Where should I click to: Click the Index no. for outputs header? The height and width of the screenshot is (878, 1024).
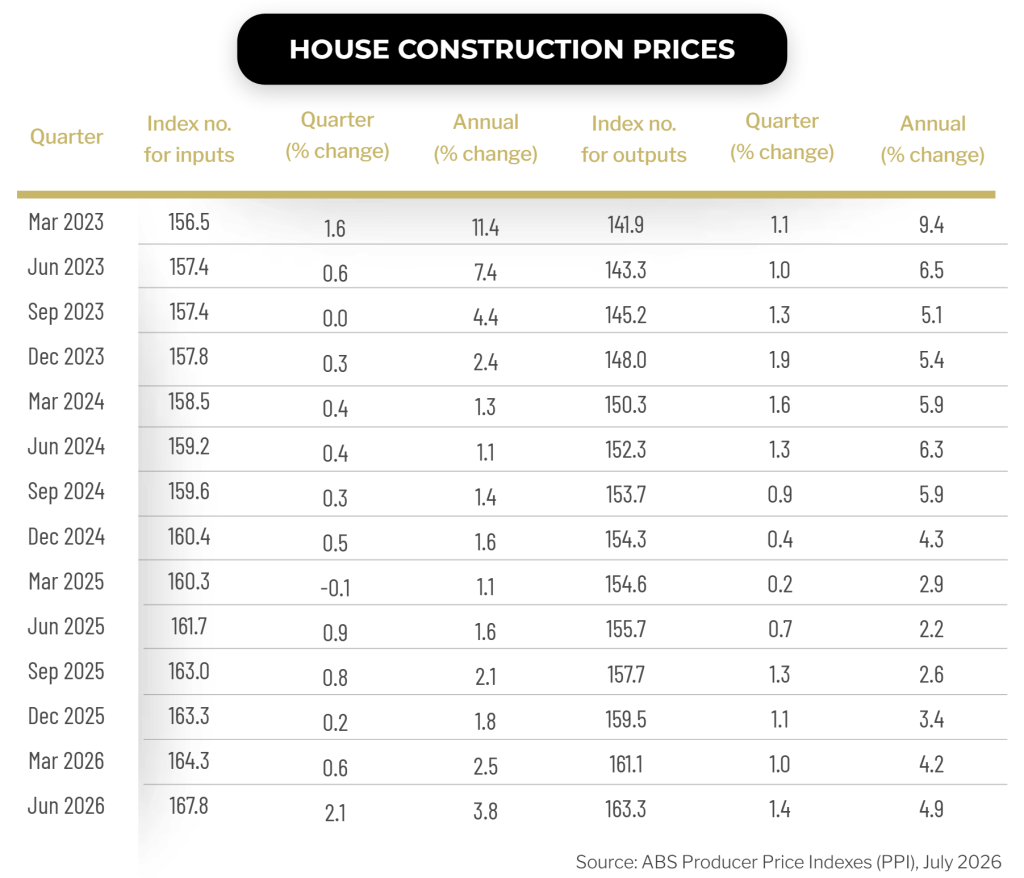[x=633, y=139]
